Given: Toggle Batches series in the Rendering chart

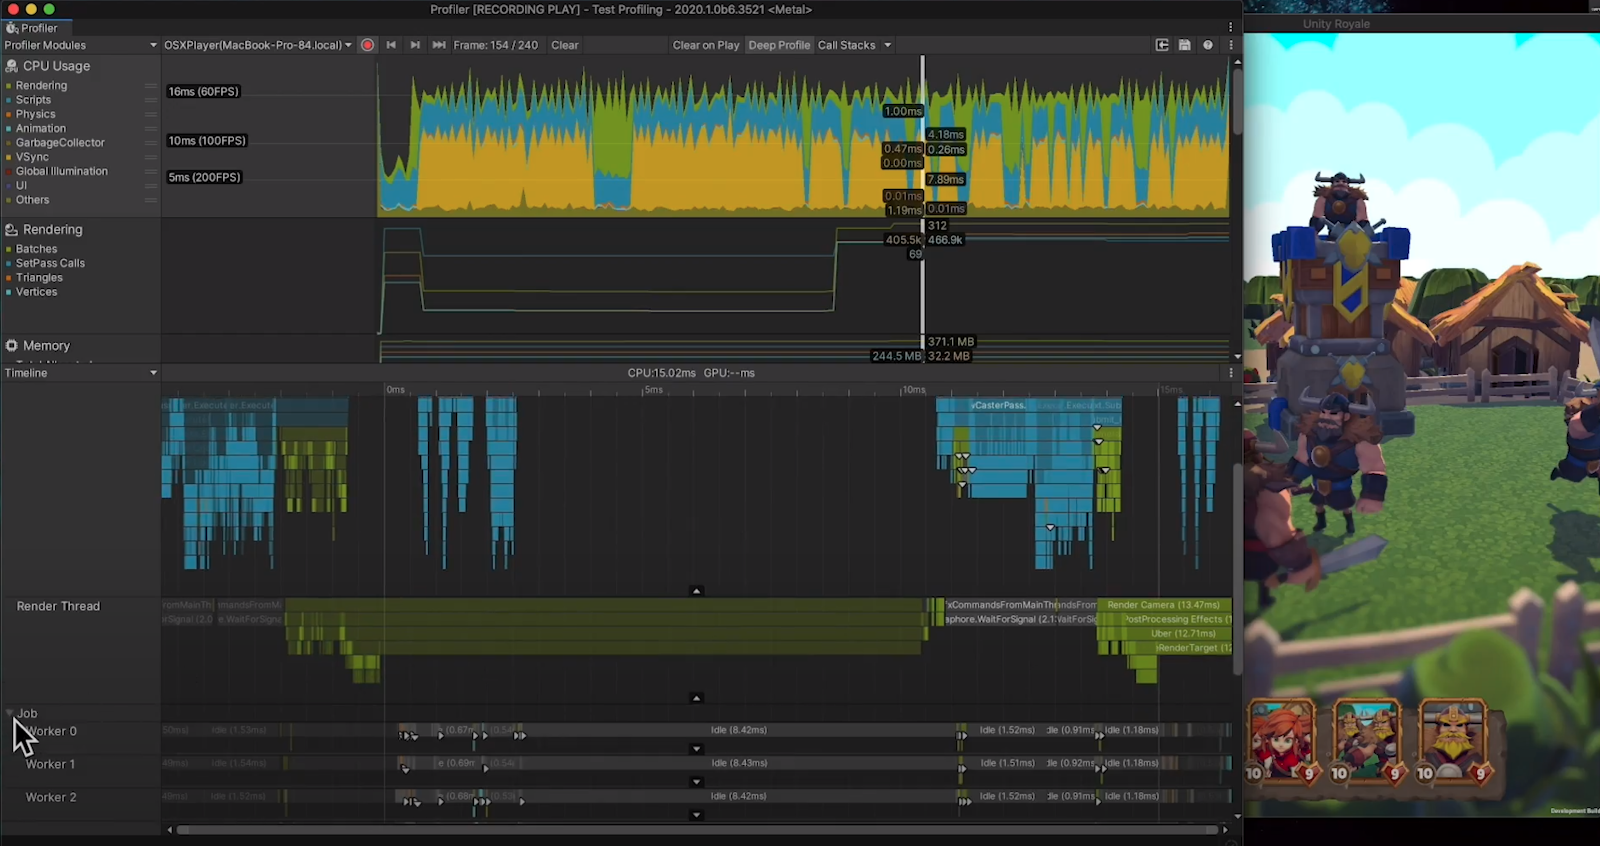Looking at the screenshot, I should (x=31, y=249).
